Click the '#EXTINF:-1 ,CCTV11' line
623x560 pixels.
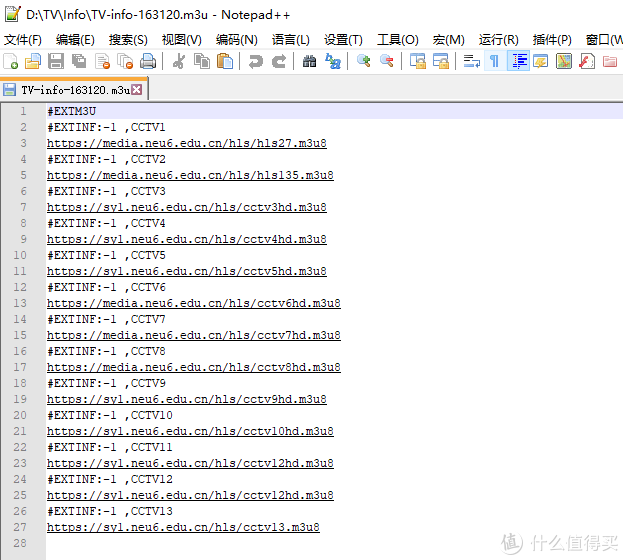click(110, 447)
